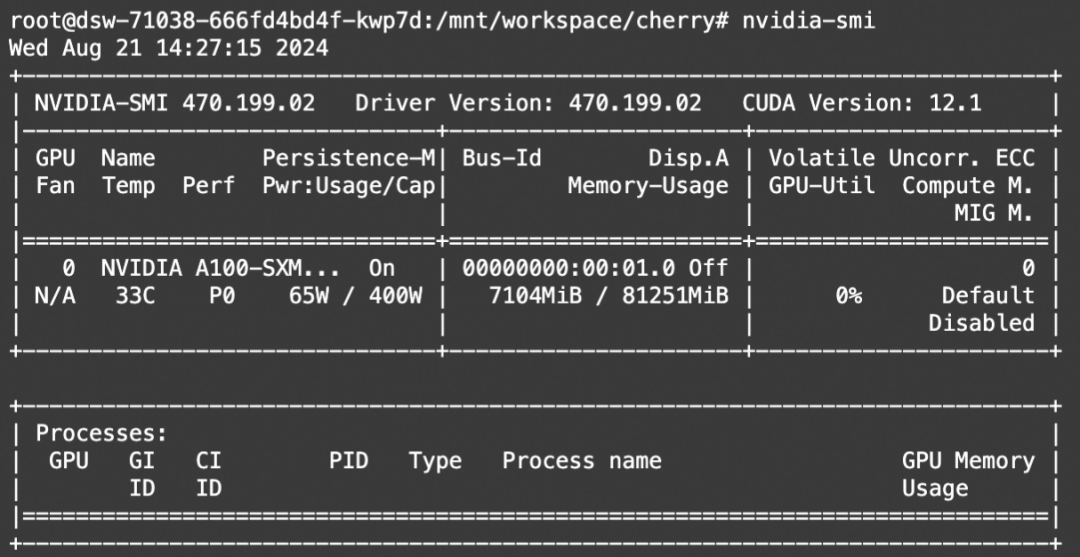Screen dimensions: 1080x557
Task: Click the GI ID column header
Action: (142, 474)
